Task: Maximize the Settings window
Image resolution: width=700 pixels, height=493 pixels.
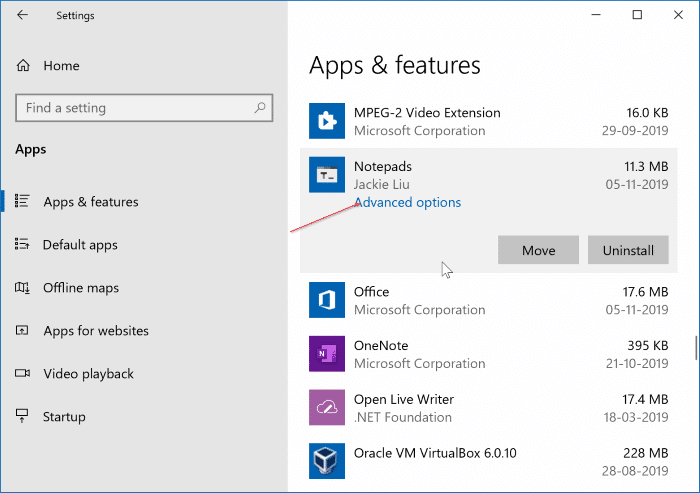Action: 637,15
